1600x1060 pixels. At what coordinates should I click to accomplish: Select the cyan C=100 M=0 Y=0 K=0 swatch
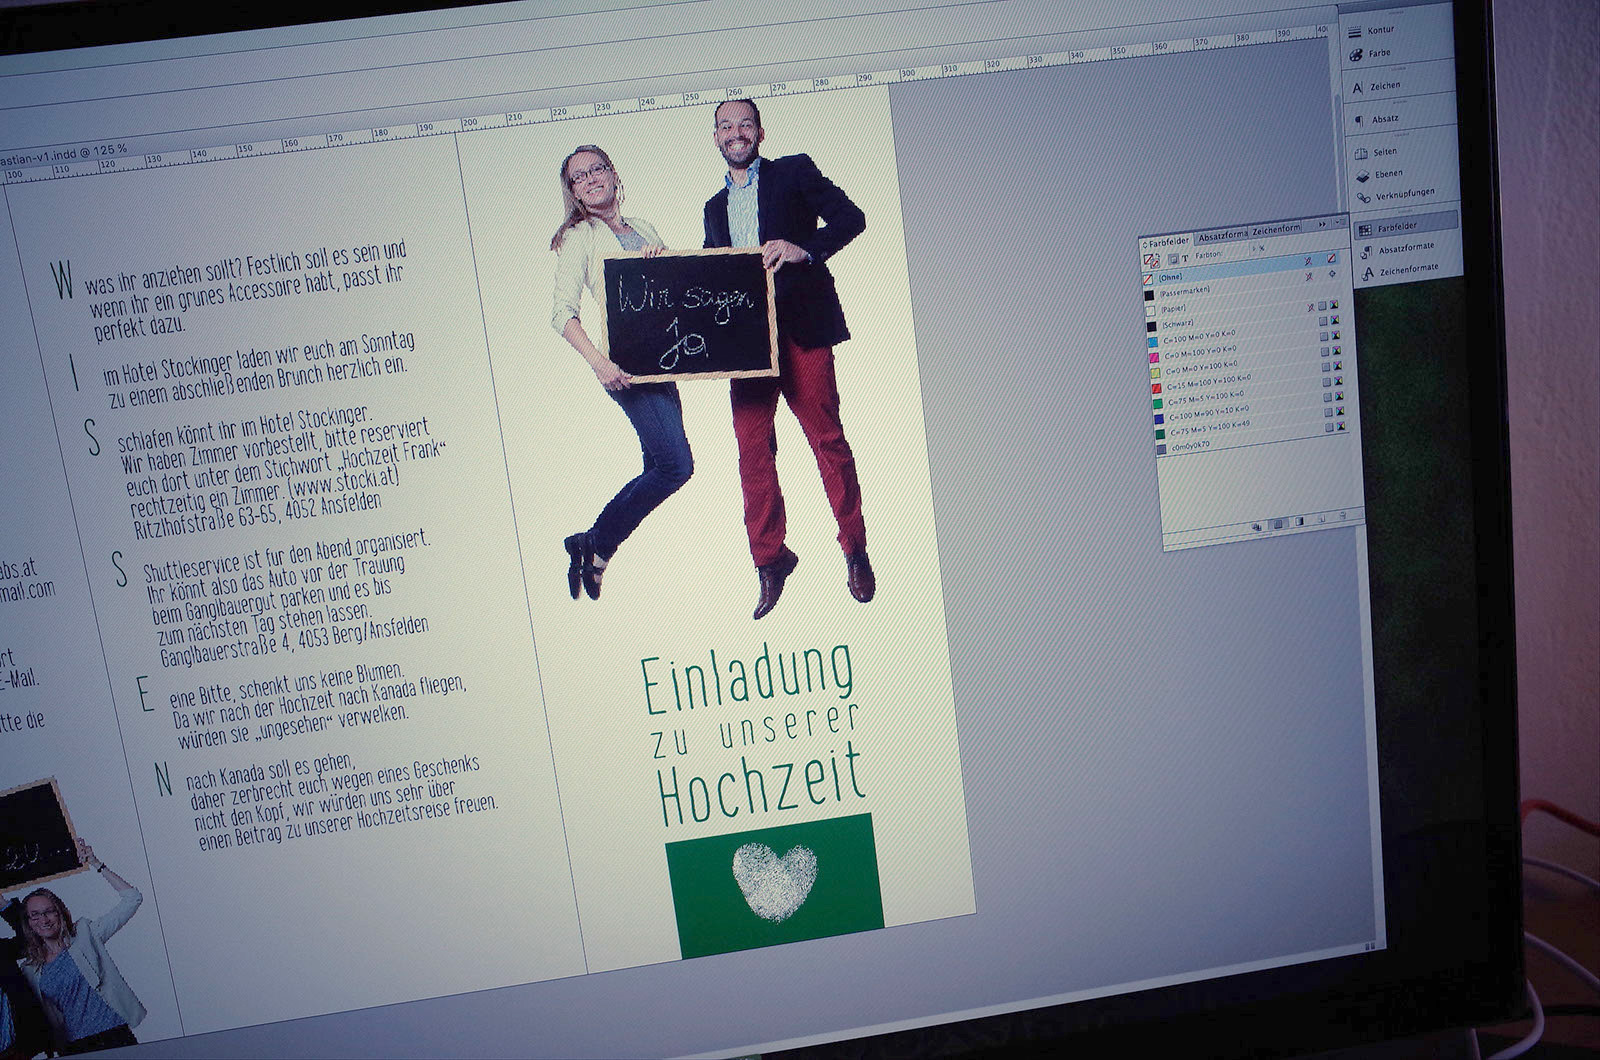tap(1244, 333)
